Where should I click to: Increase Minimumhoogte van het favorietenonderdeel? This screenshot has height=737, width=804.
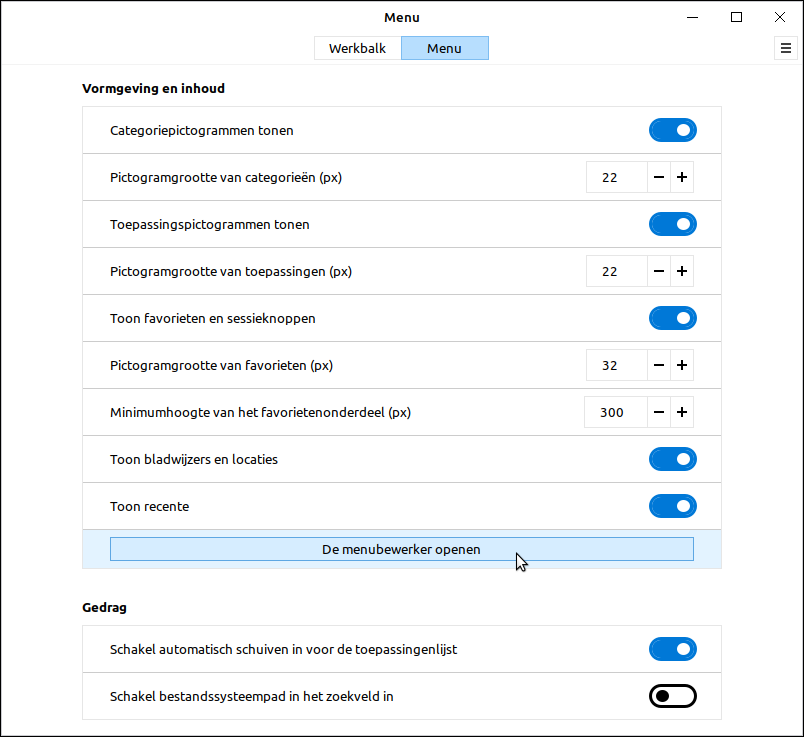682,412
